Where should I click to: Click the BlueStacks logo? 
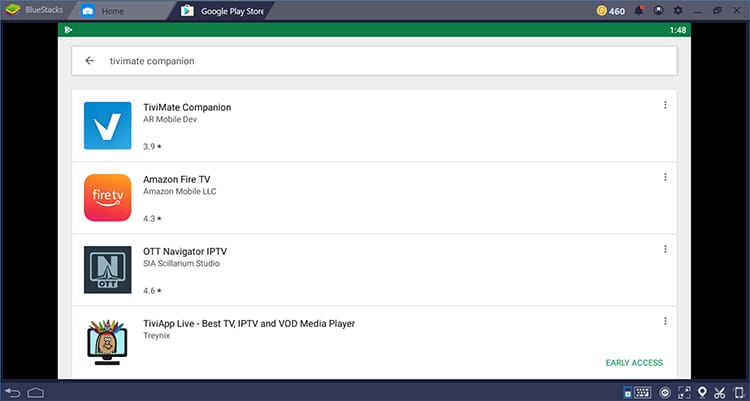coord(13,10)
